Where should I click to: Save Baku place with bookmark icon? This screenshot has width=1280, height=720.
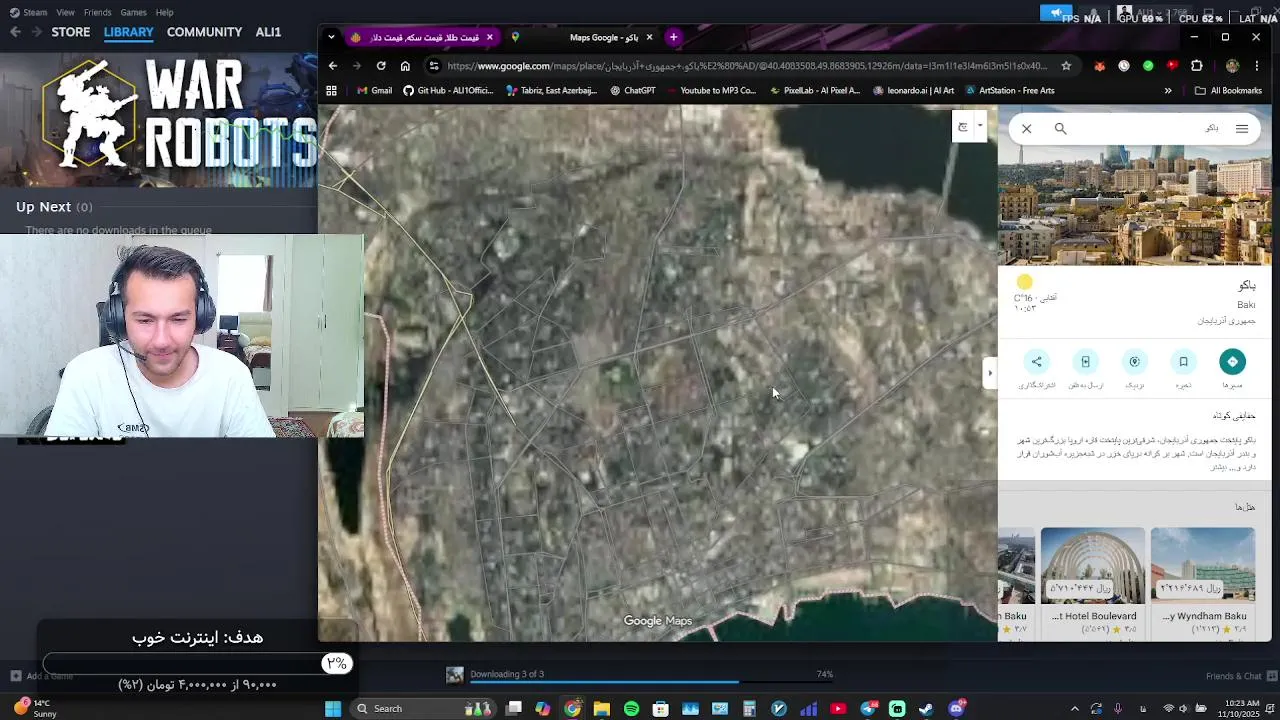1183,362
